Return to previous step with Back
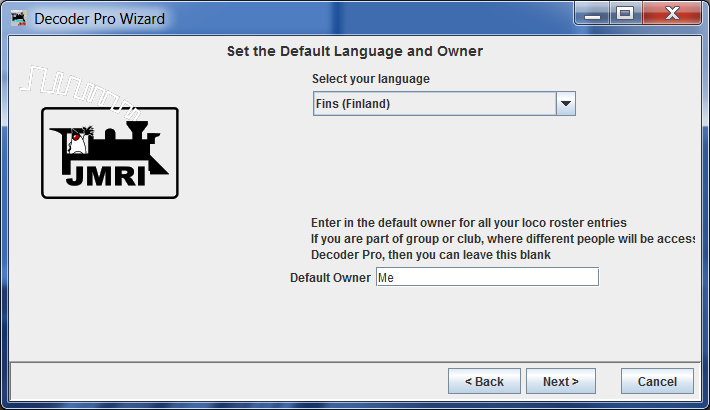This screenshot has width=710, height=410. point(484,381)
